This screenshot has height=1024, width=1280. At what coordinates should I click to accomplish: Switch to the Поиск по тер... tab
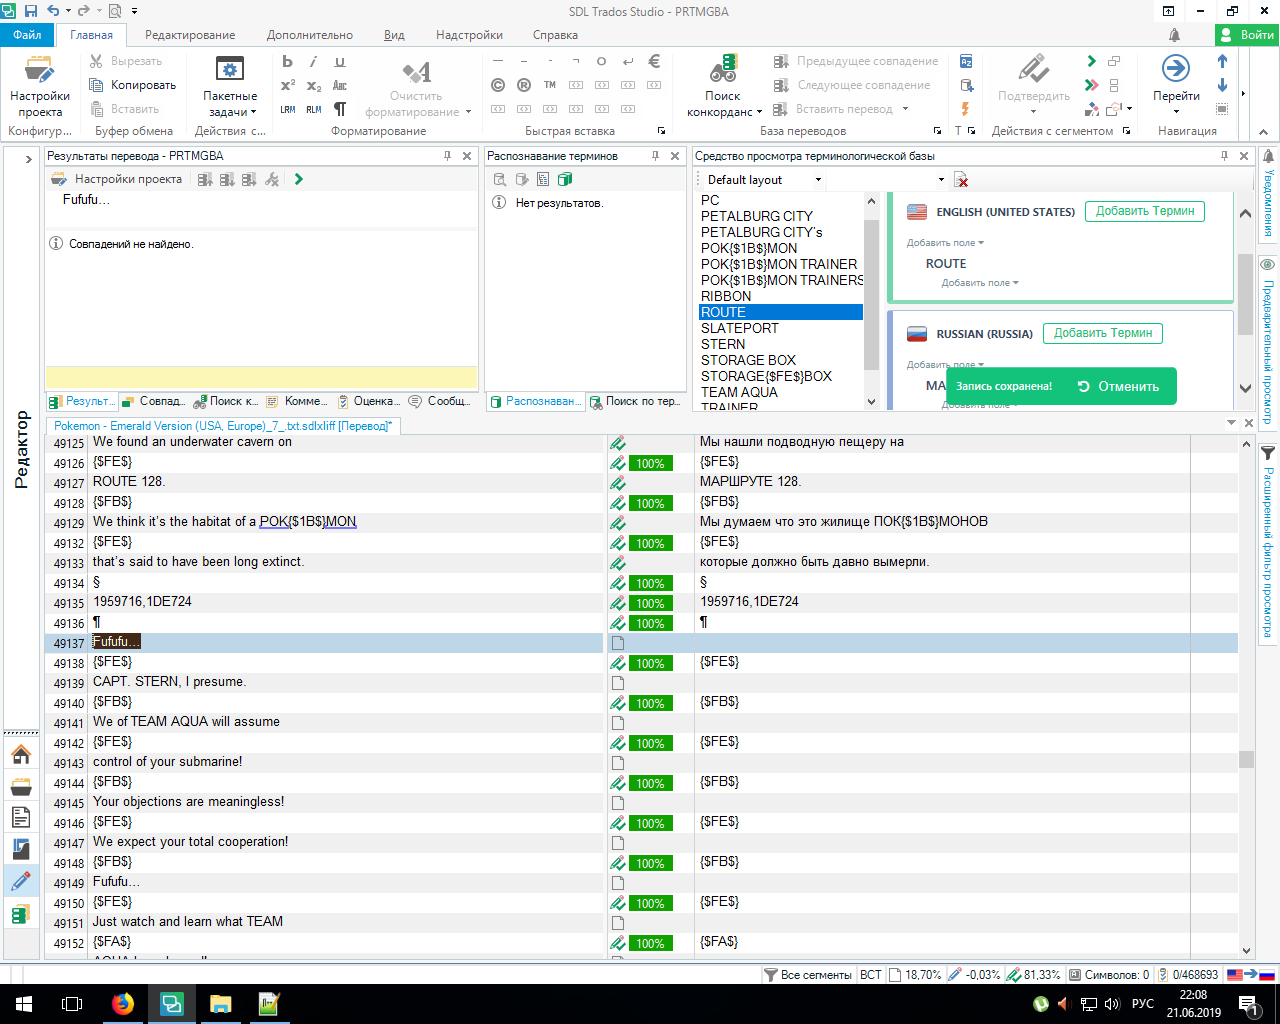coord(636,401)
